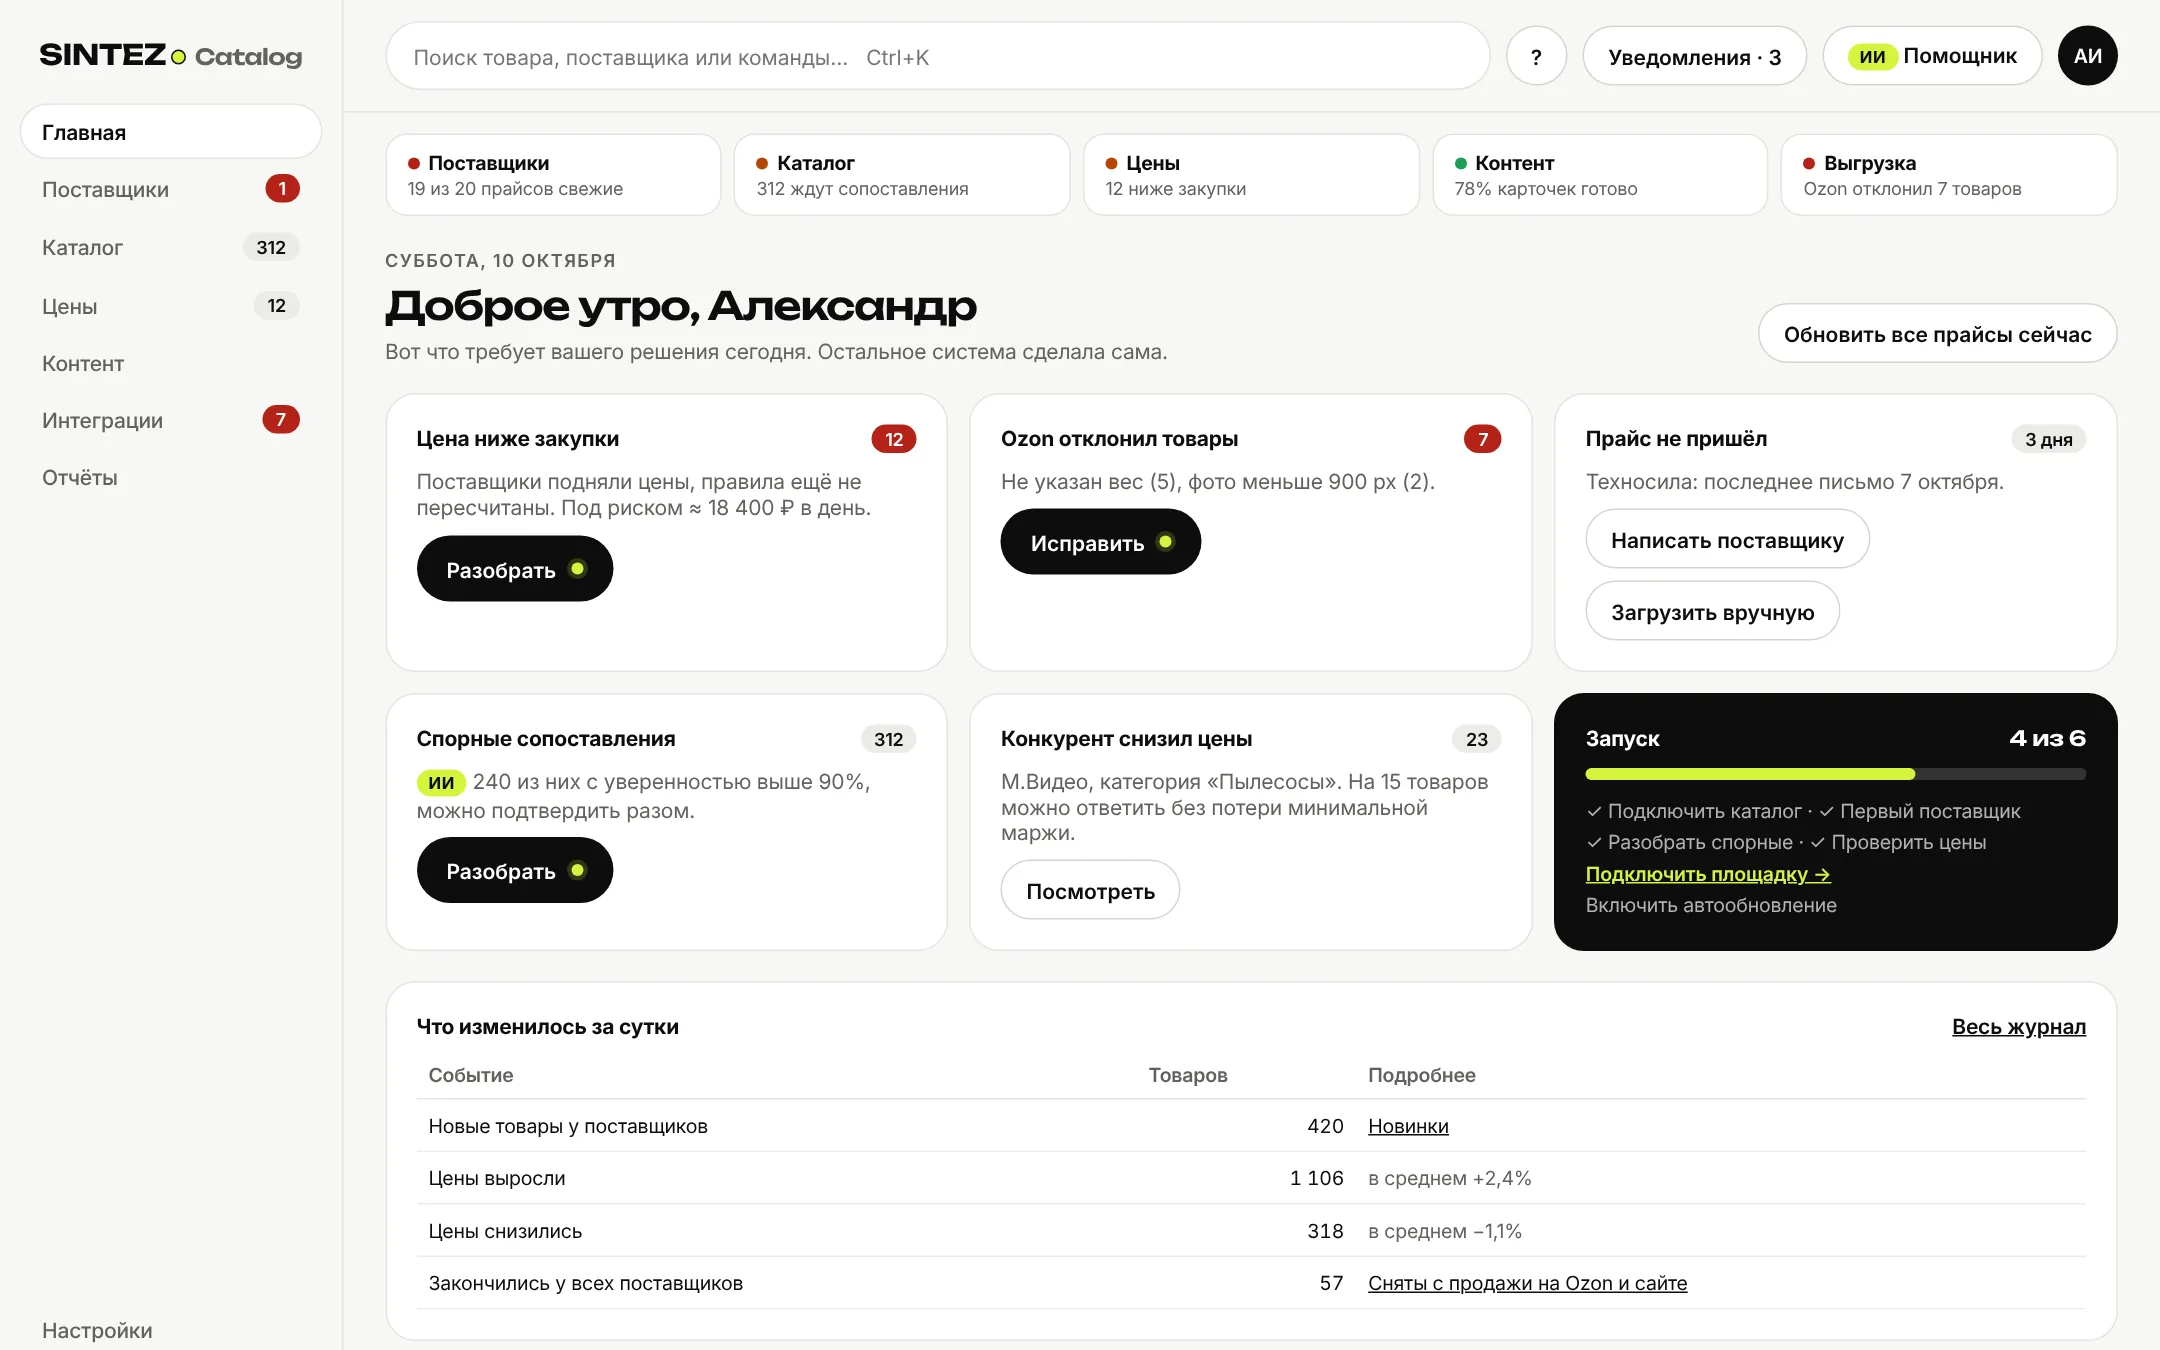This screenshot has height=1350, width=2160.
Task: Follow the Подключить площадку link
Action: tap(1708, 874)
